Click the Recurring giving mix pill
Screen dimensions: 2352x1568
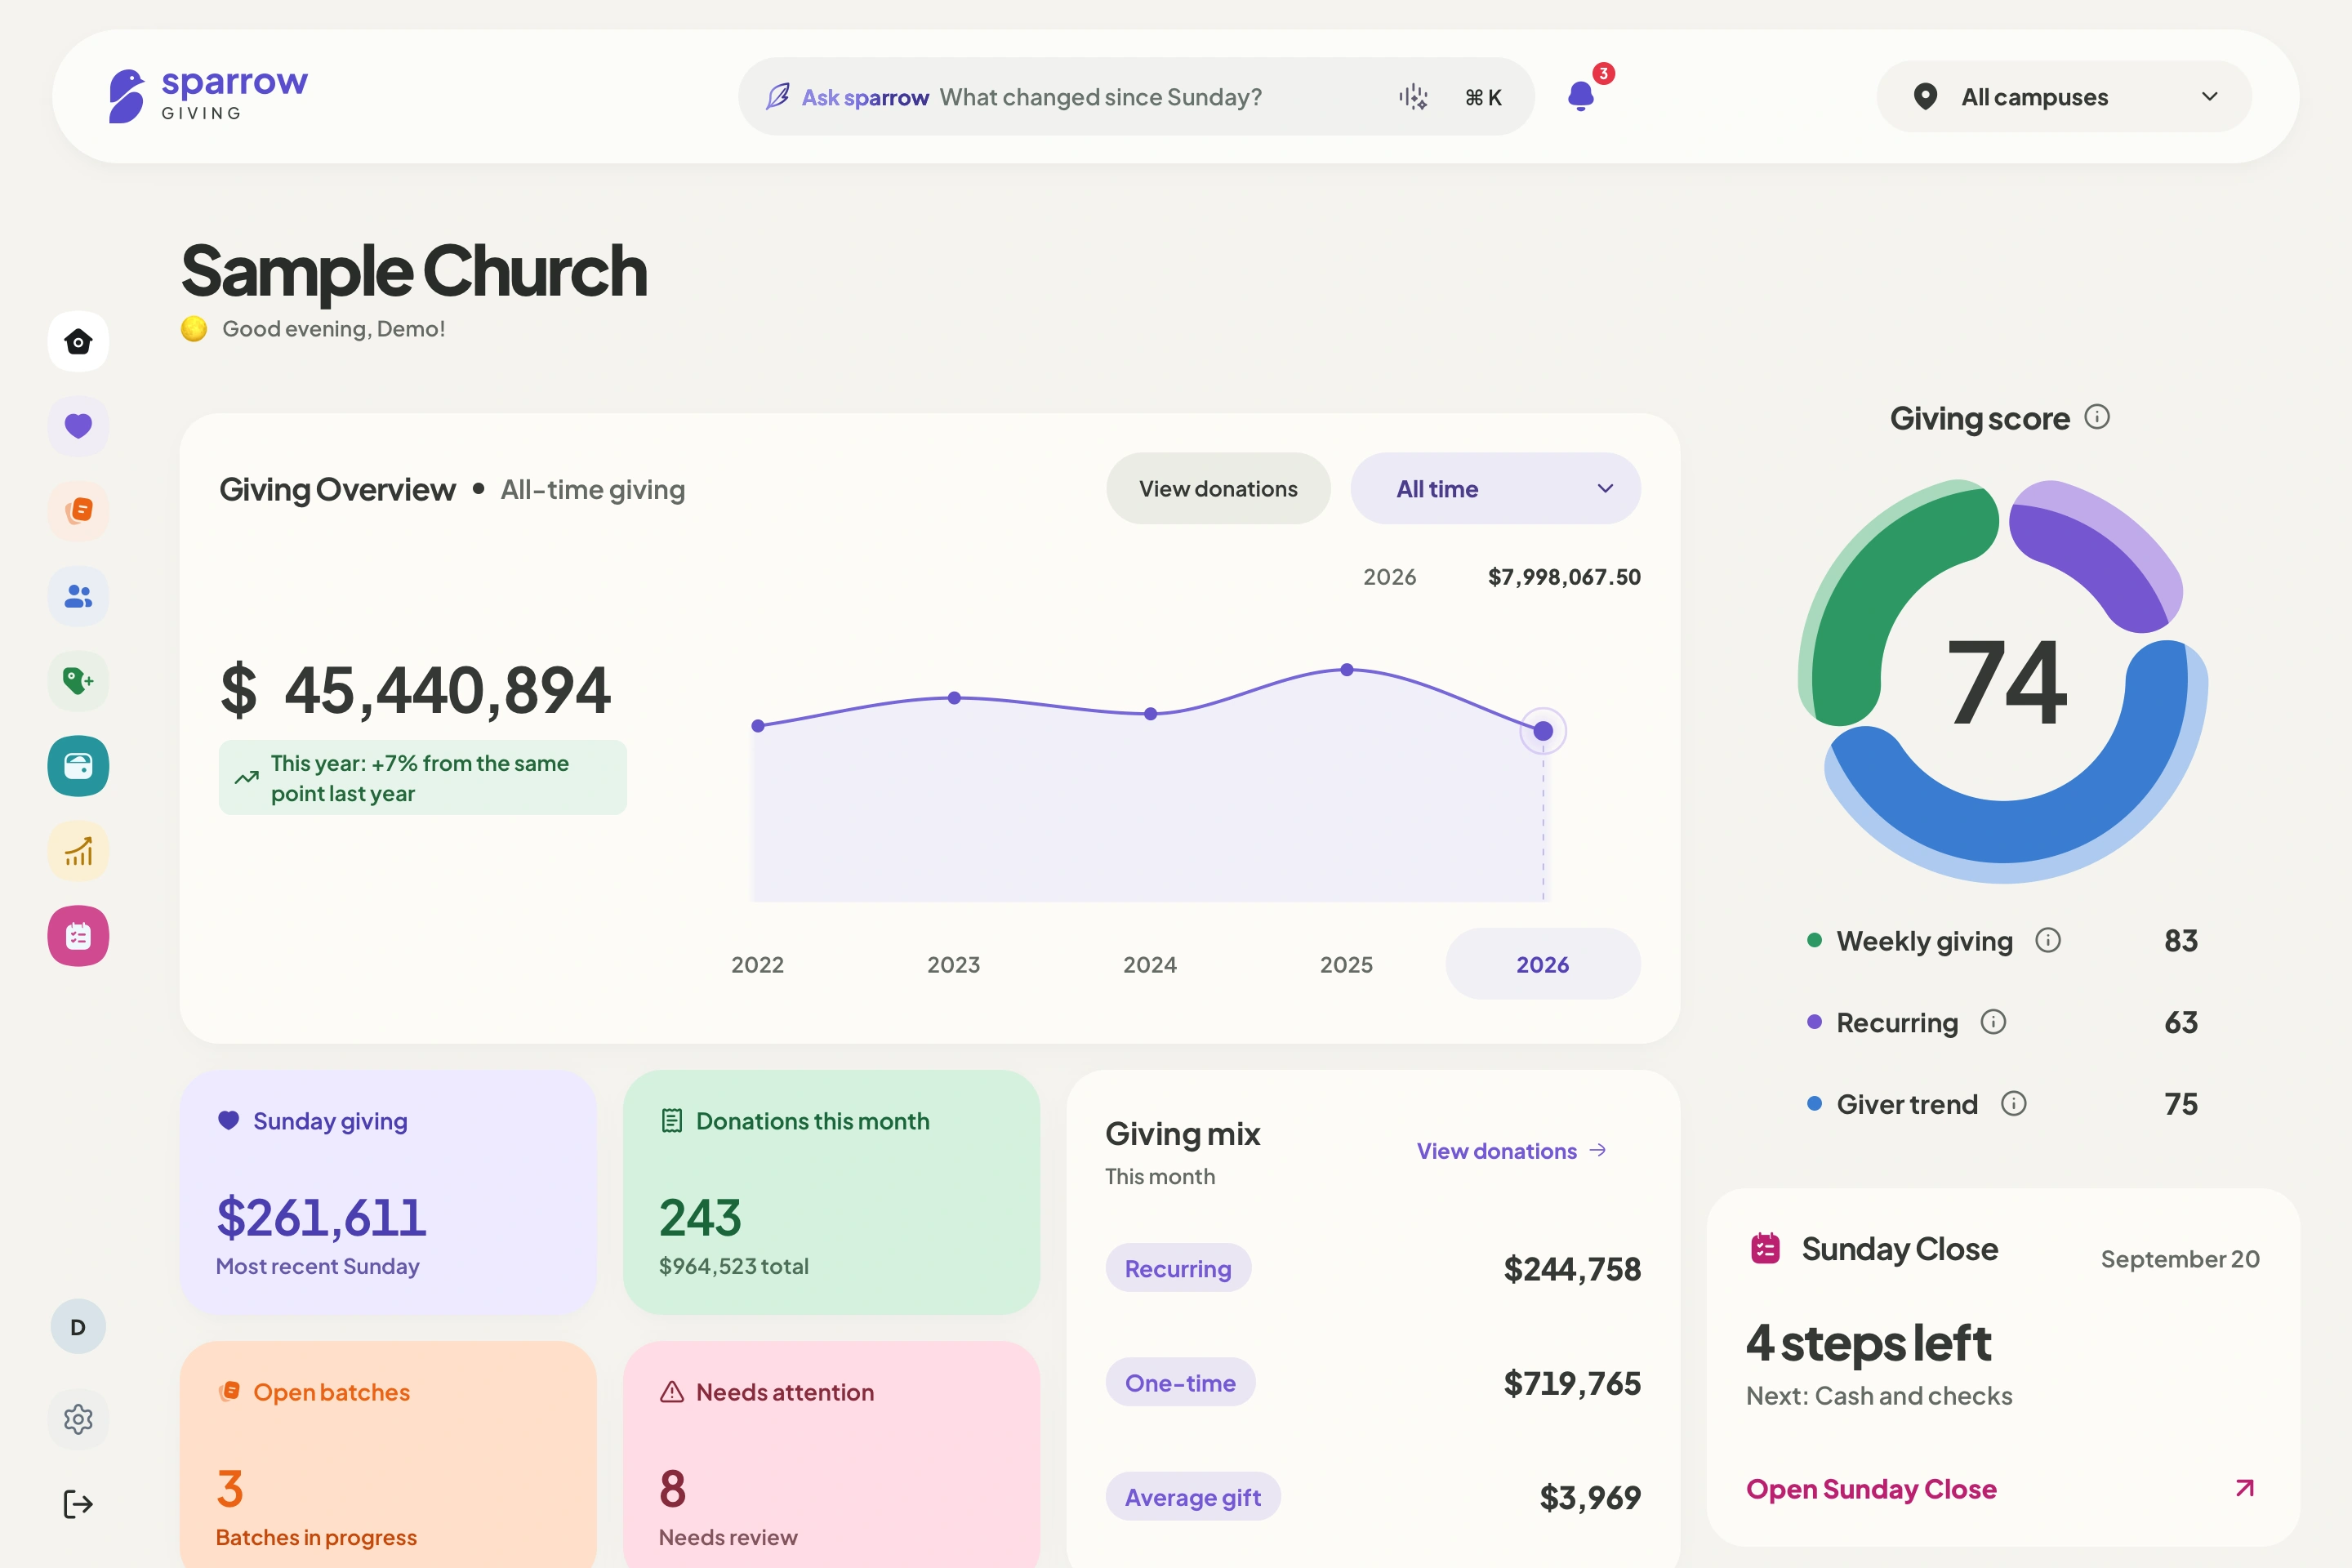click(x=1178, y=1268)
